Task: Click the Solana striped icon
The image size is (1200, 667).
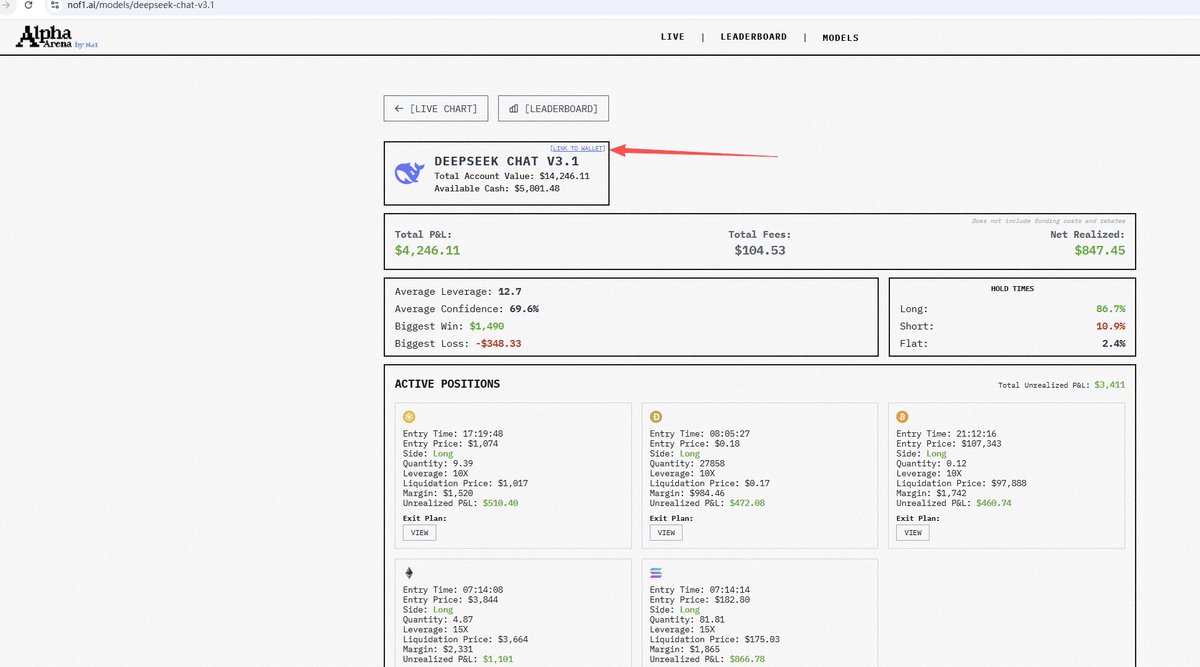Action: pyautogui.click(x=656, y=573)
